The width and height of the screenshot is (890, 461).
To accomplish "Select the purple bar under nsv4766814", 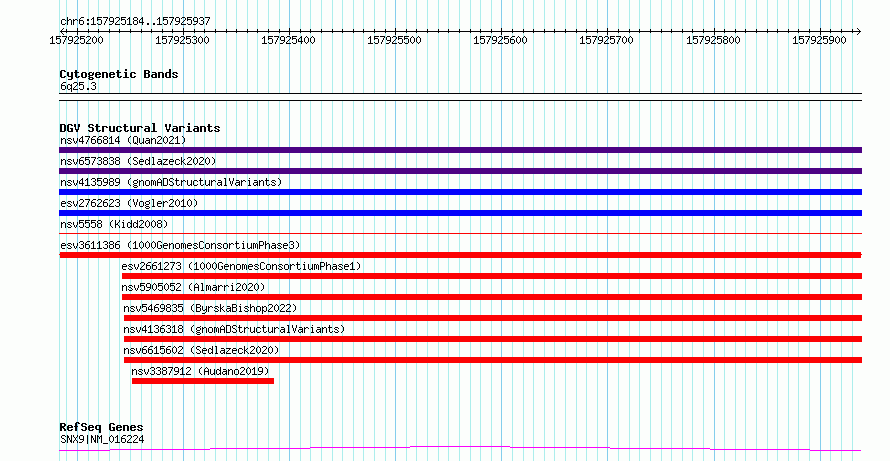I will [x=460, y=150].
